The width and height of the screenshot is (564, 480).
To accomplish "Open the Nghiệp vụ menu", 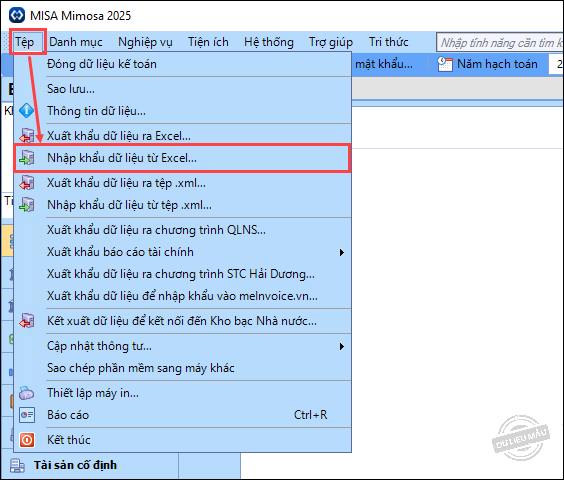I will pyautogui.click(x=145, y=42).
